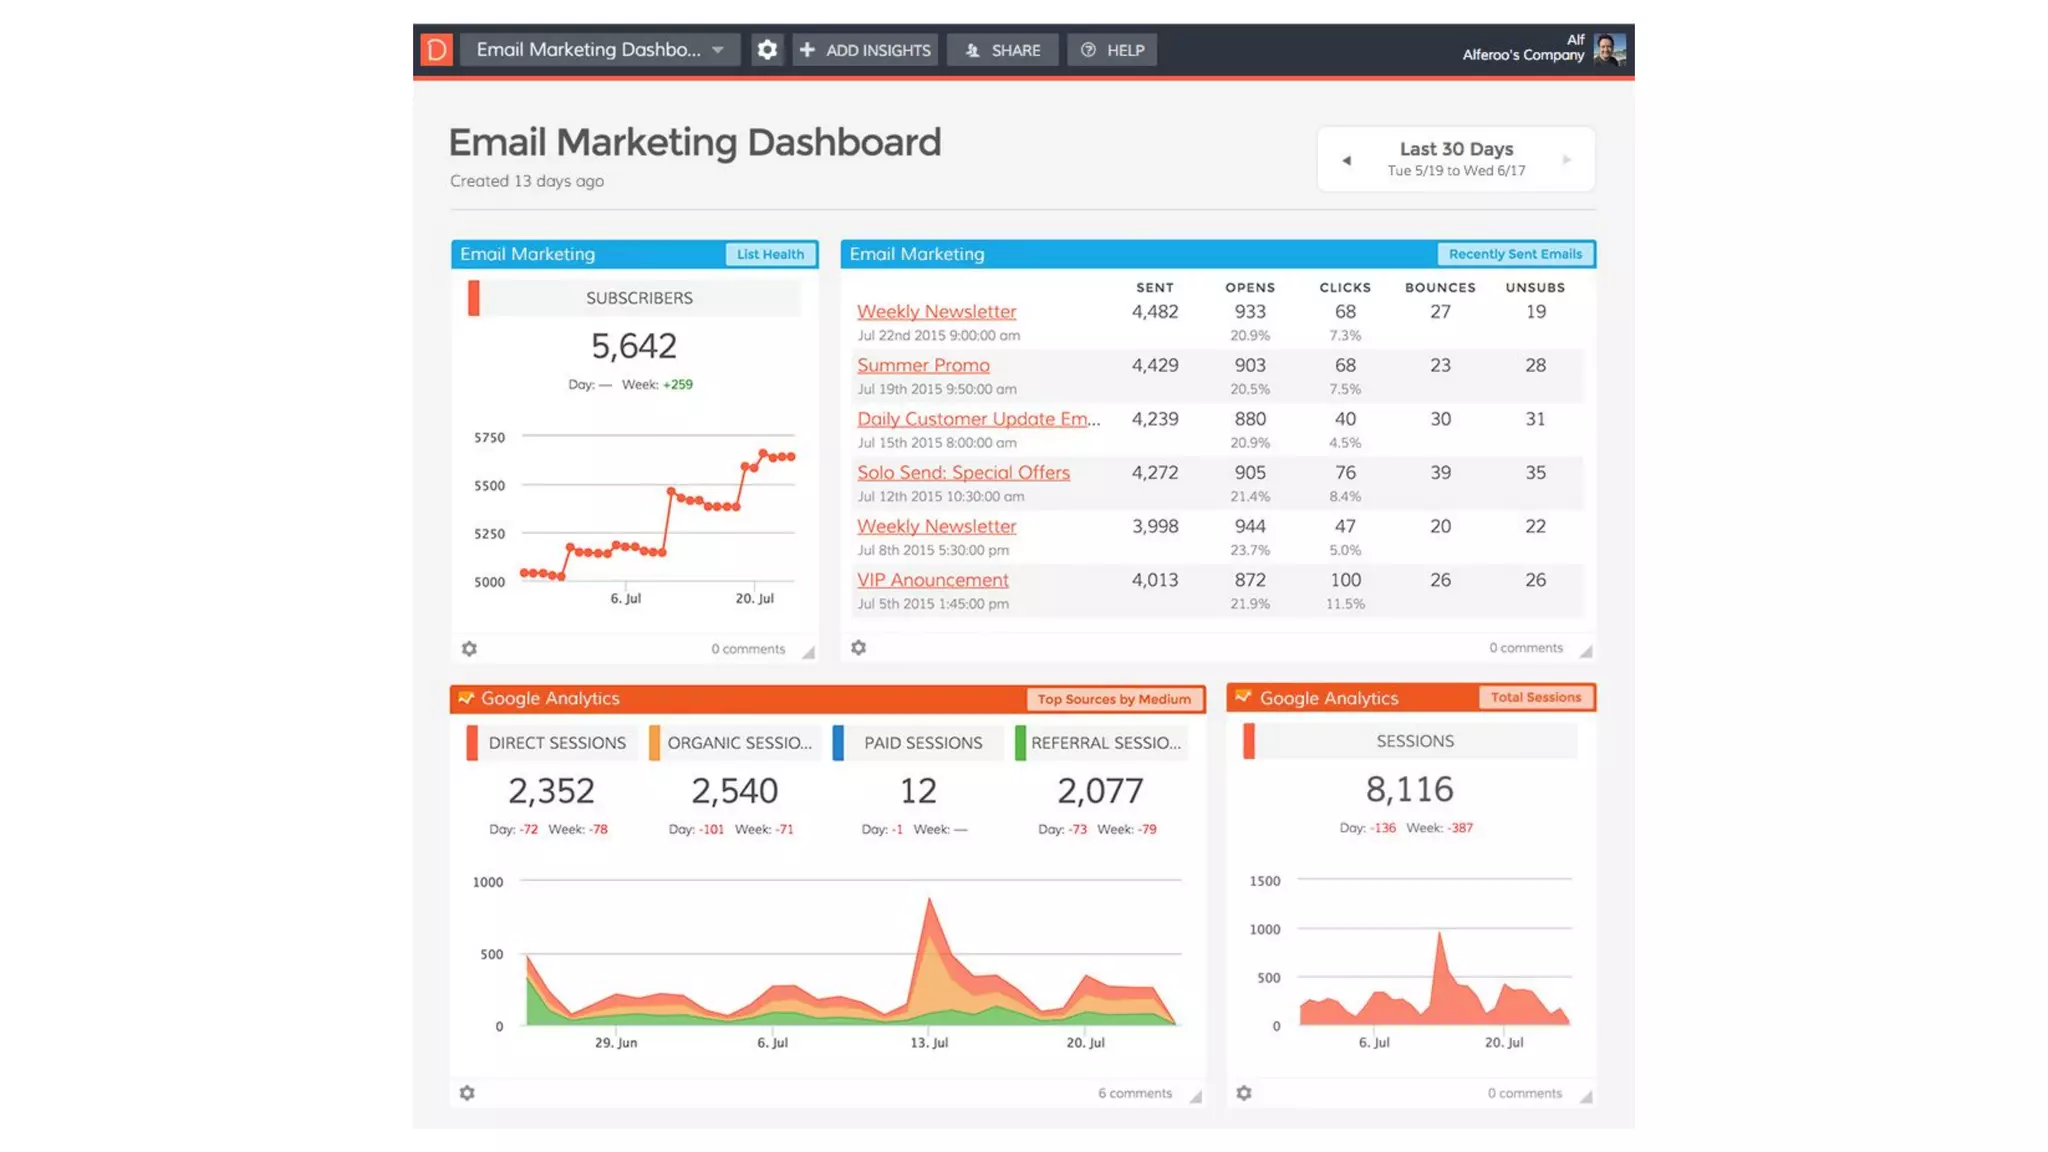Click Share in the top bar
Screen dimensions: 2048x1152
[x=1003, y=50]
